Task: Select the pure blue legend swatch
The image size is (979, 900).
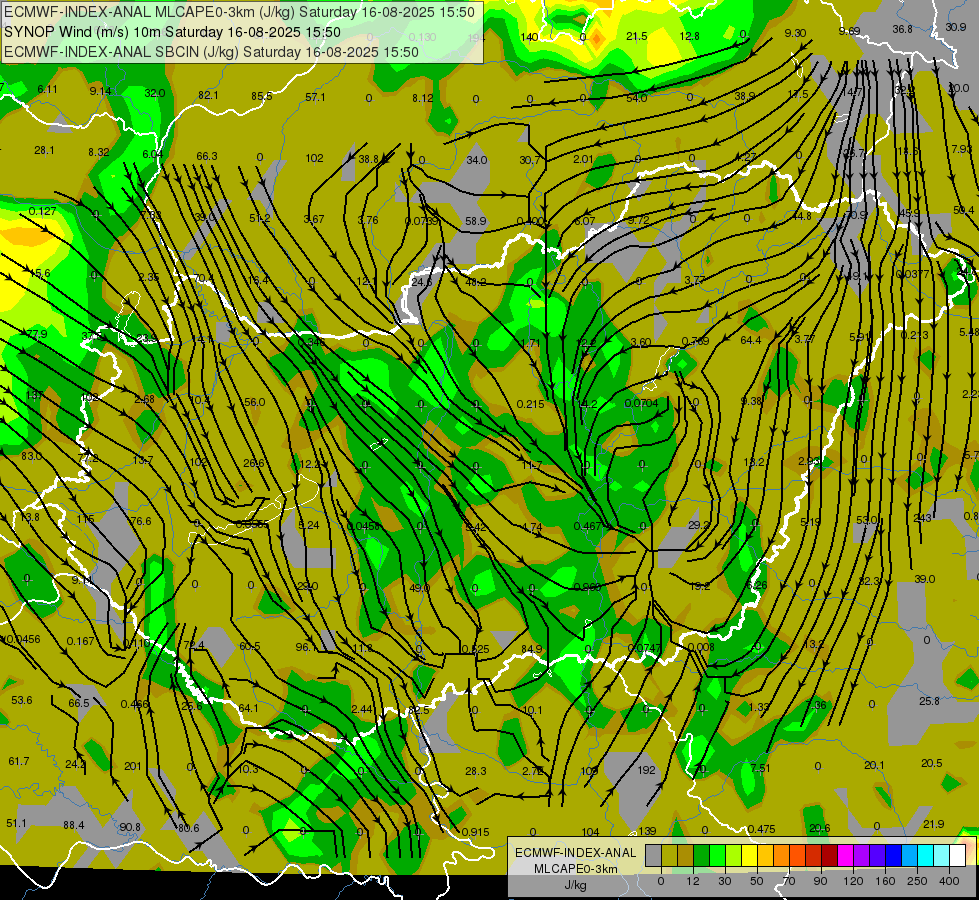Action: pos(893,855)
